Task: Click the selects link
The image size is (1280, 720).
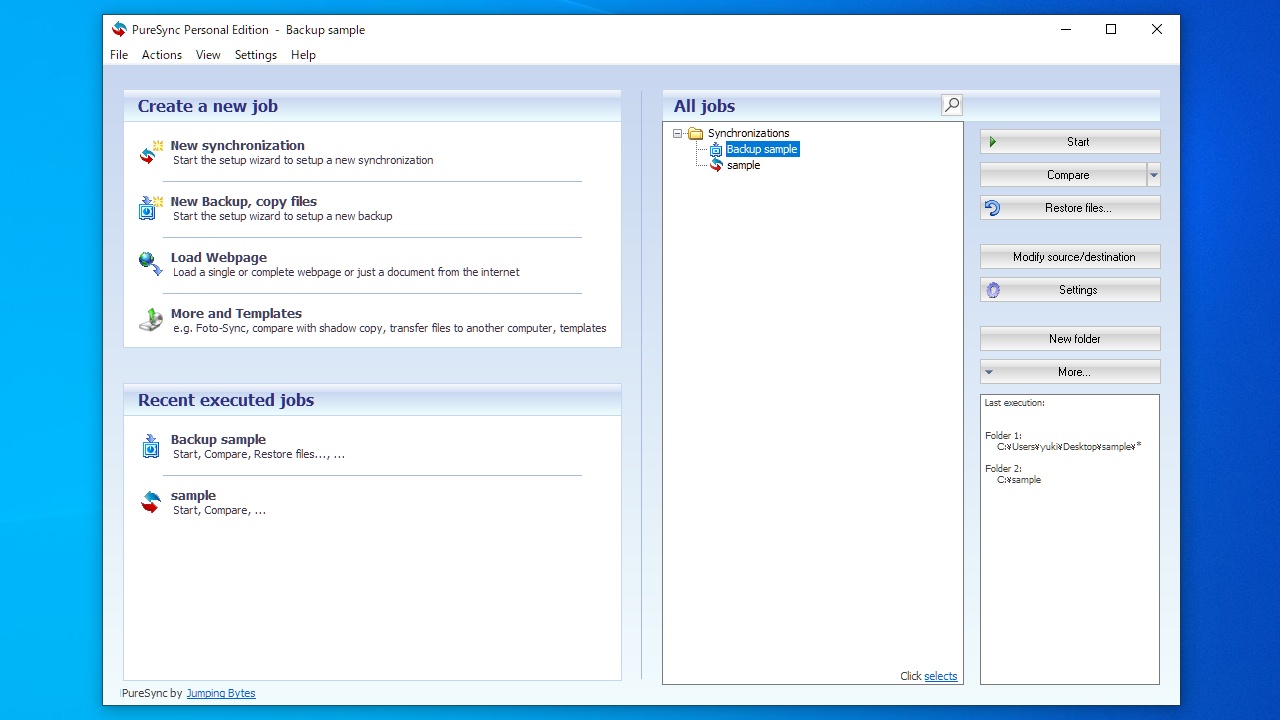Action: click(940, 676)
